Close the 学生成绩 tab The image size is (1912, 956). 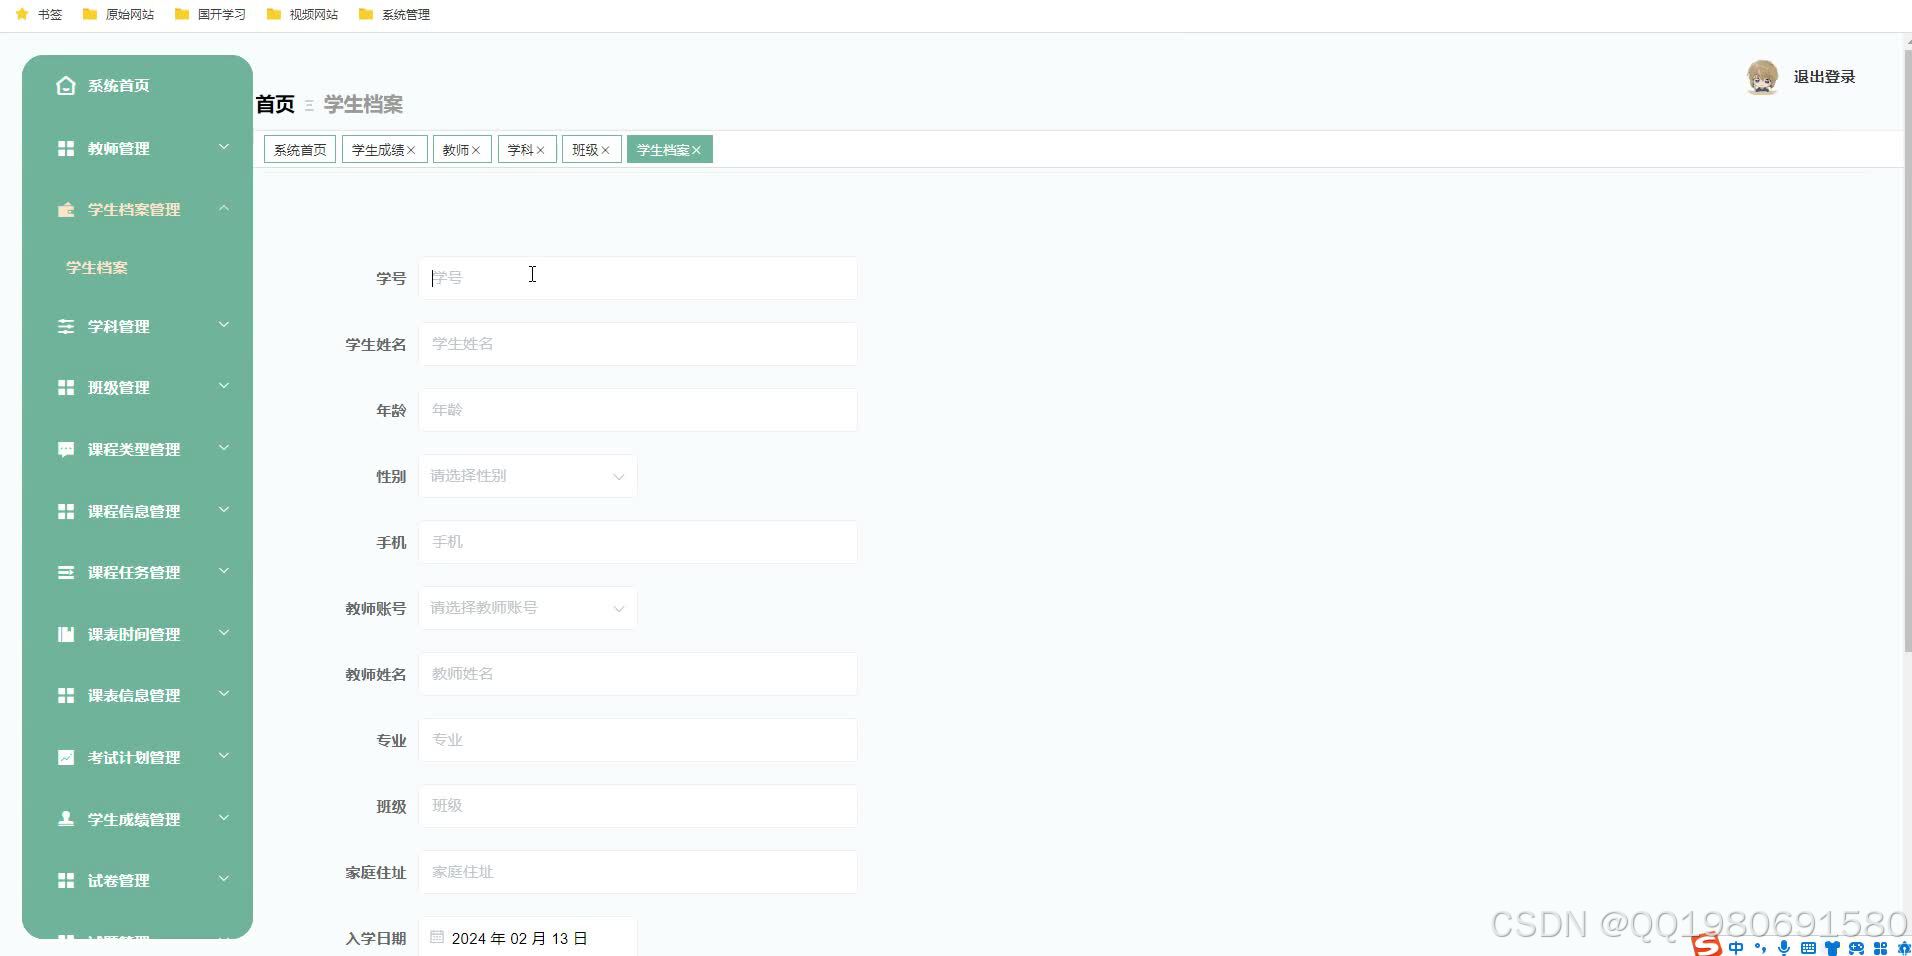tap(411, 150)
